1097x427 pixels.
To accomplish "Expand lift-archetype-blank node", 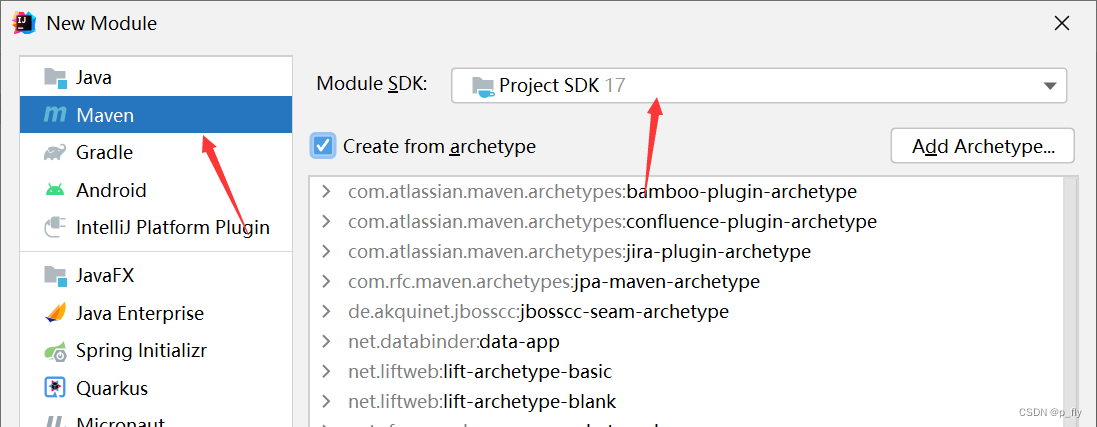I will pos(325,402).
